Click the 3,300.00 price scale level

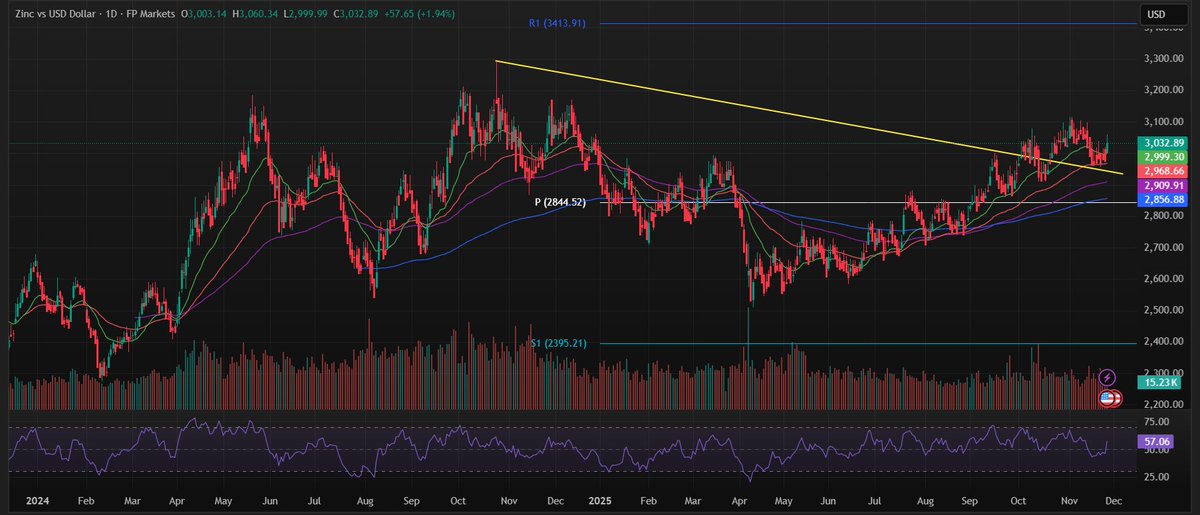(1162, 59)
